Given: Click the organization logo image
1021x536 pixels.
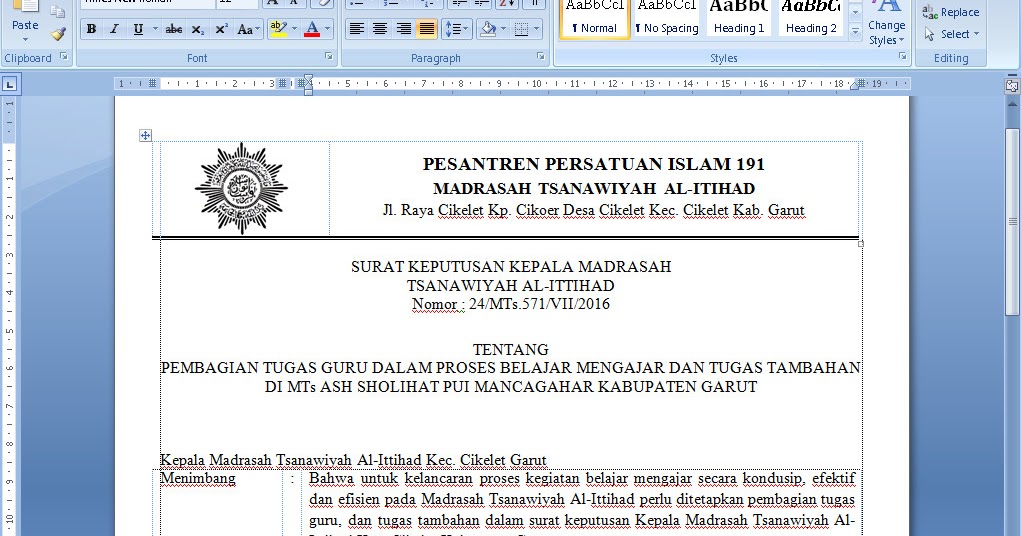Looking at the screenshot, I should 242,189.
